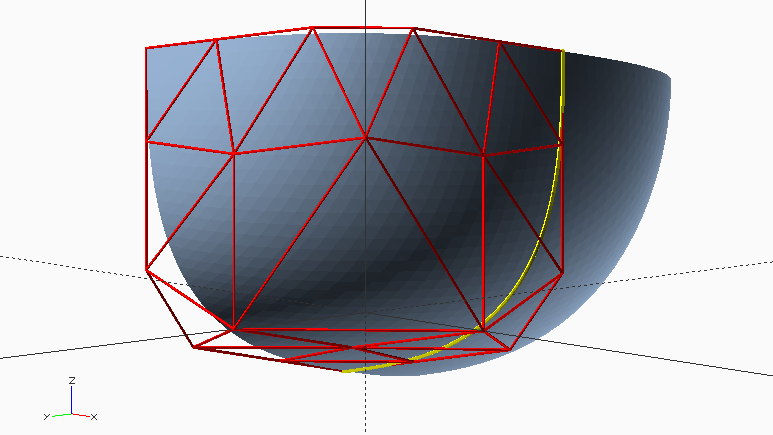This screenshot has height=435, width=773.
Task: Click the vertical axis line above the model
Action: point(366,14)
